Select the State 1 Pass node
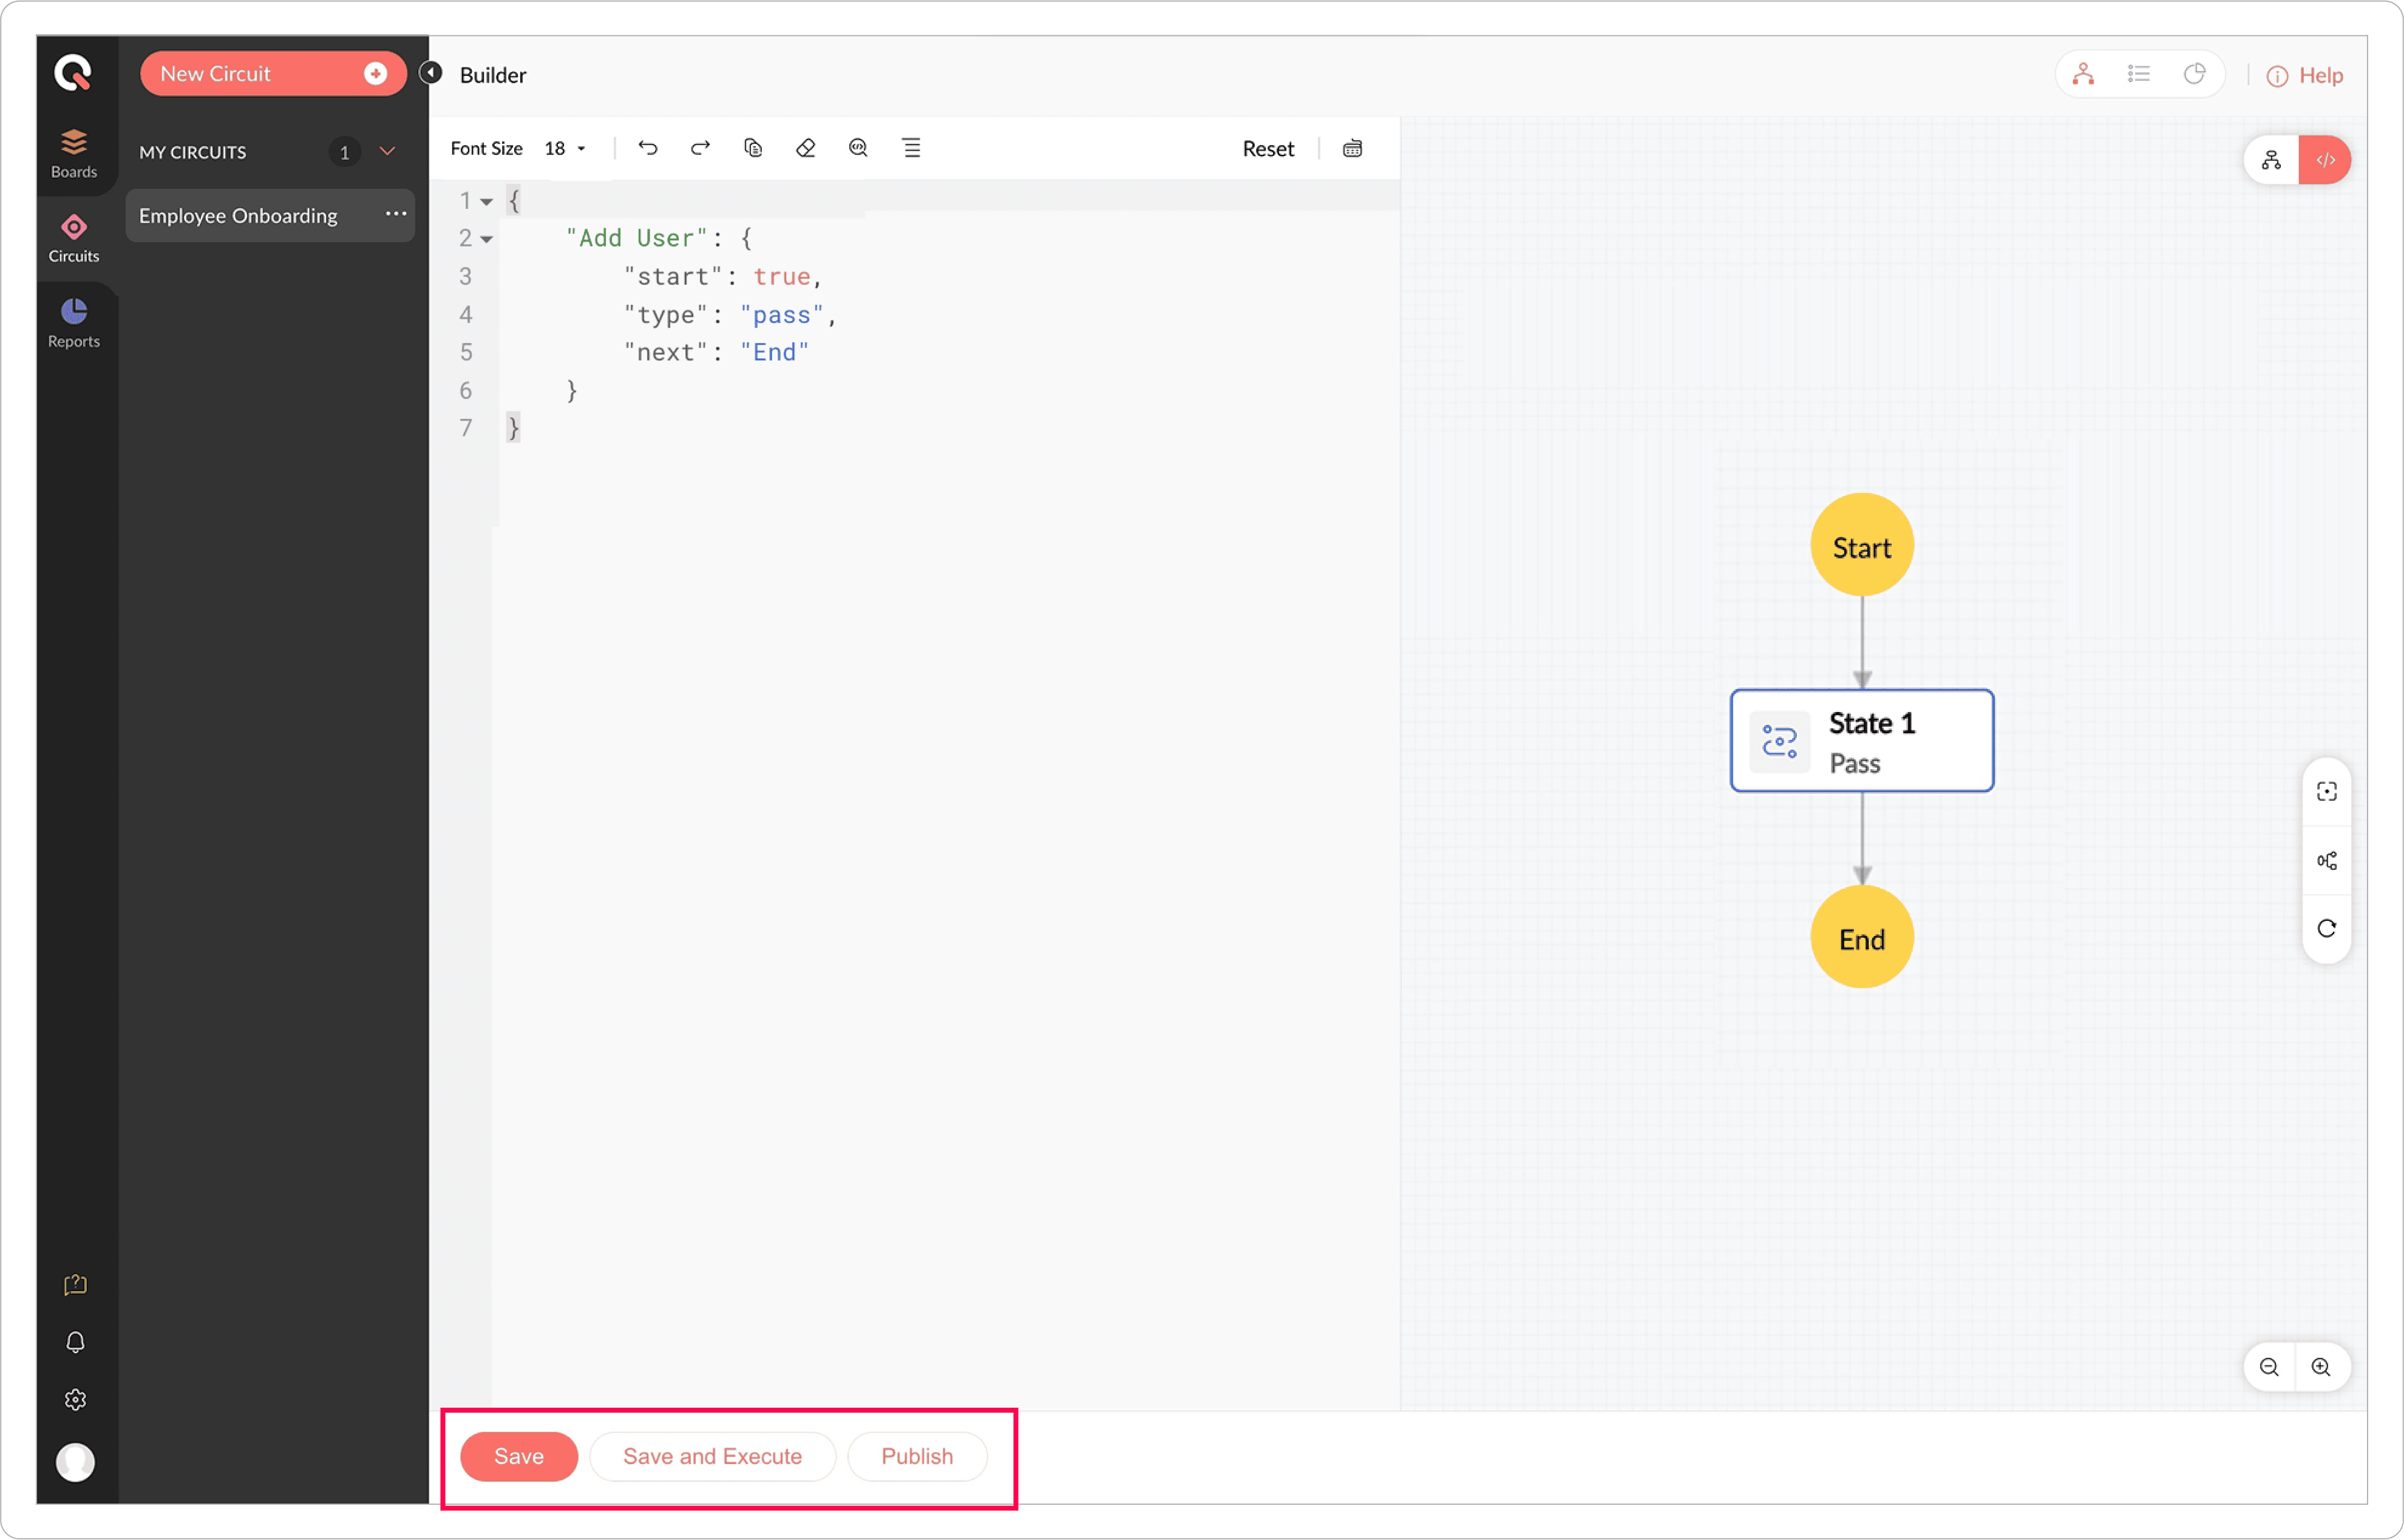 coord(1861,741)
